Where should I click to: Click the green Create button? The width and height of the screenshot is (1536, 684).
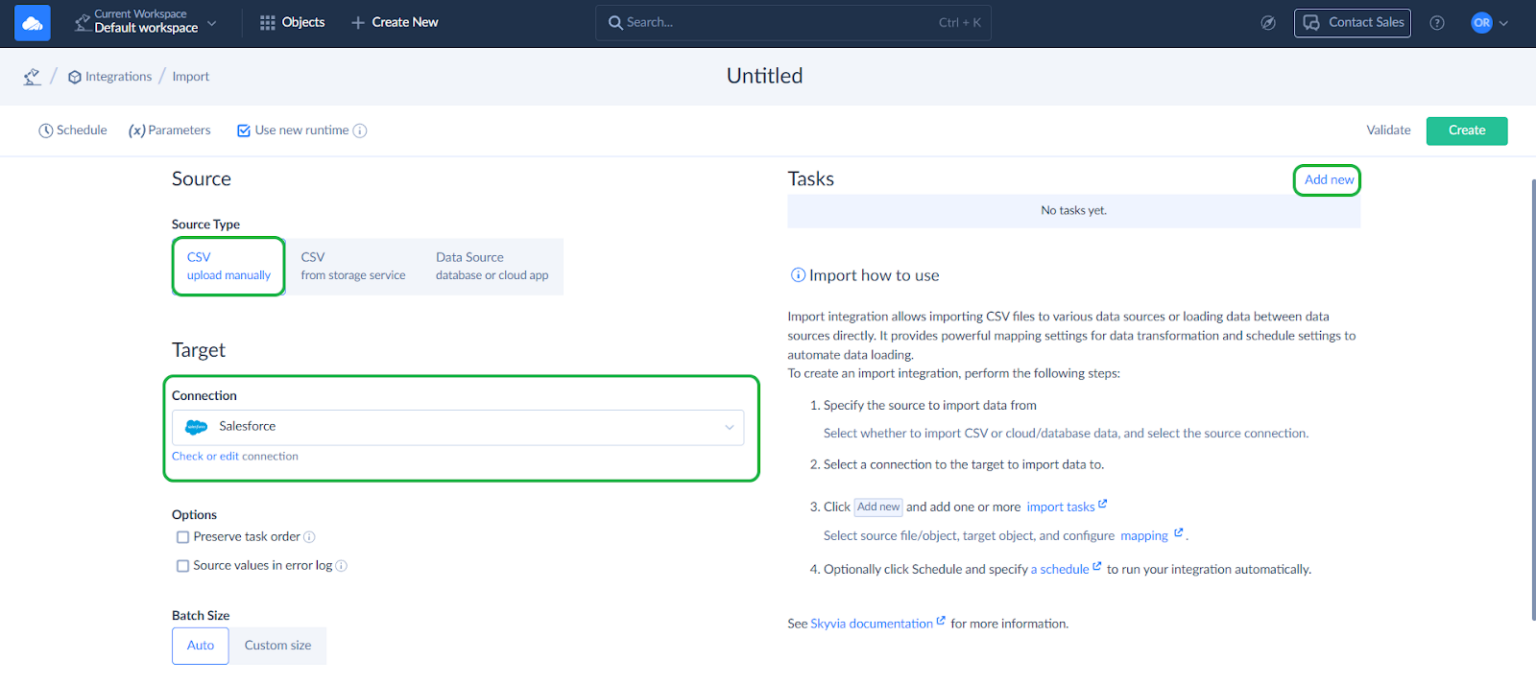tap(1466, 131)
